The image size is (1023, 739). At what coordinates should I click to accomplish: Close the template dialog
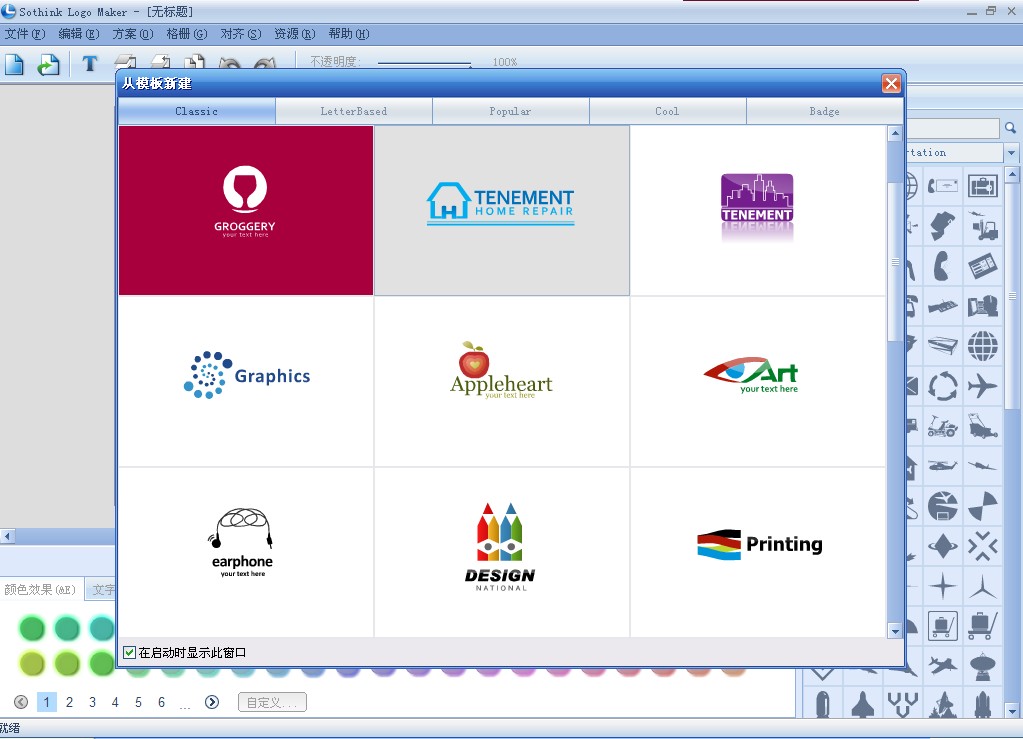[891, 83]
